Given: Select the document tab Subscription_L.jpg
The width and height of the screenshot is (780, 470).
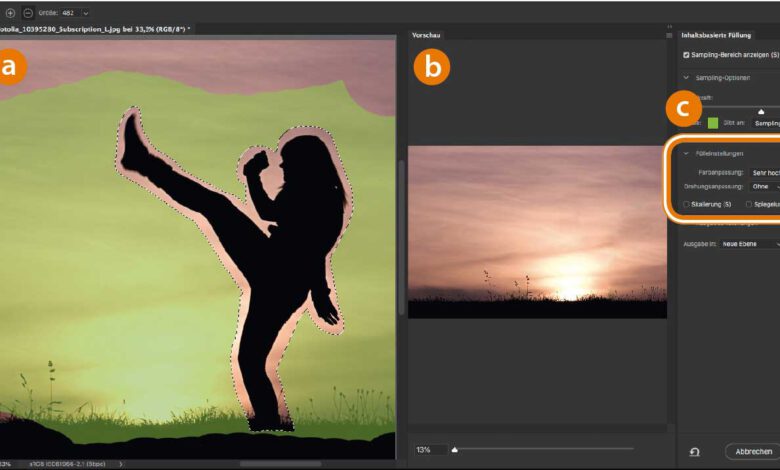Looking at the screenshot, I should [x=95, y=29].
